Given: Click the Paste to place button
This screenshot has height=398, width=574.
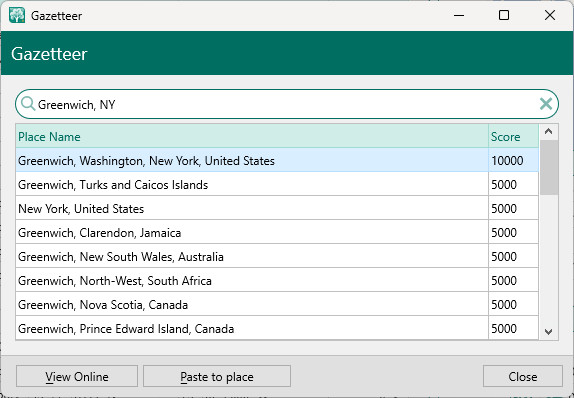Looking at the screenshot, I should click(x=217, y=376).
